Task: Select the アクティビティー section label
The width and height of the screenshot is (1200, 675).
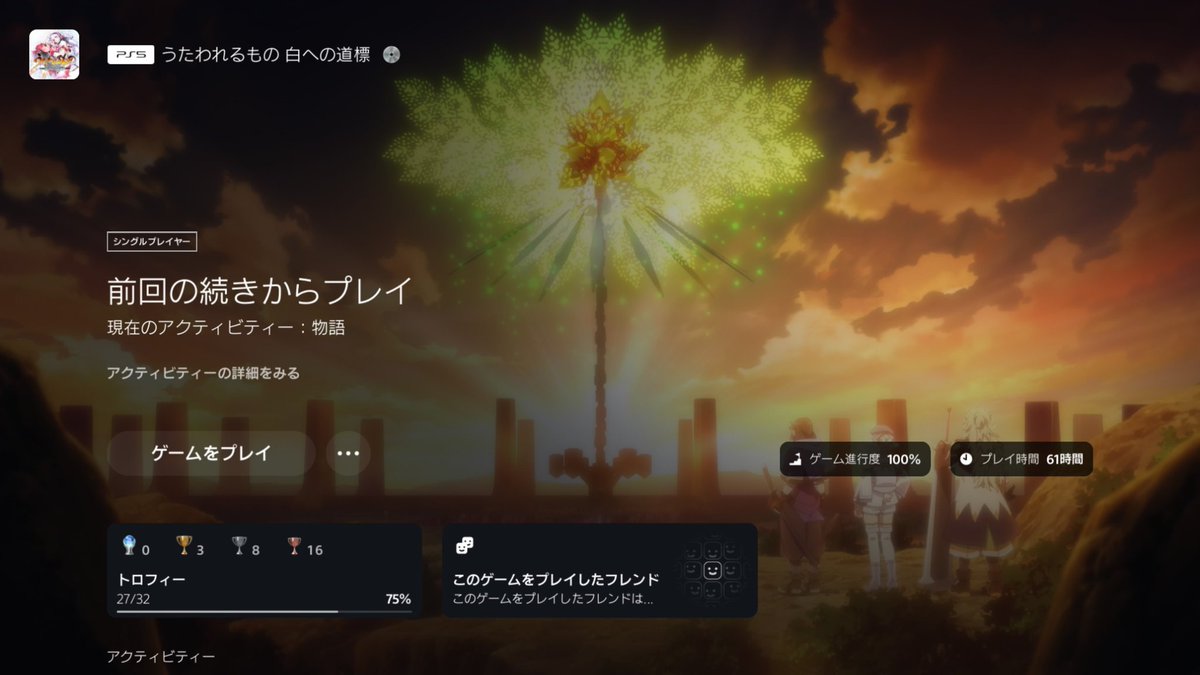Action: (x=161, y=656)
